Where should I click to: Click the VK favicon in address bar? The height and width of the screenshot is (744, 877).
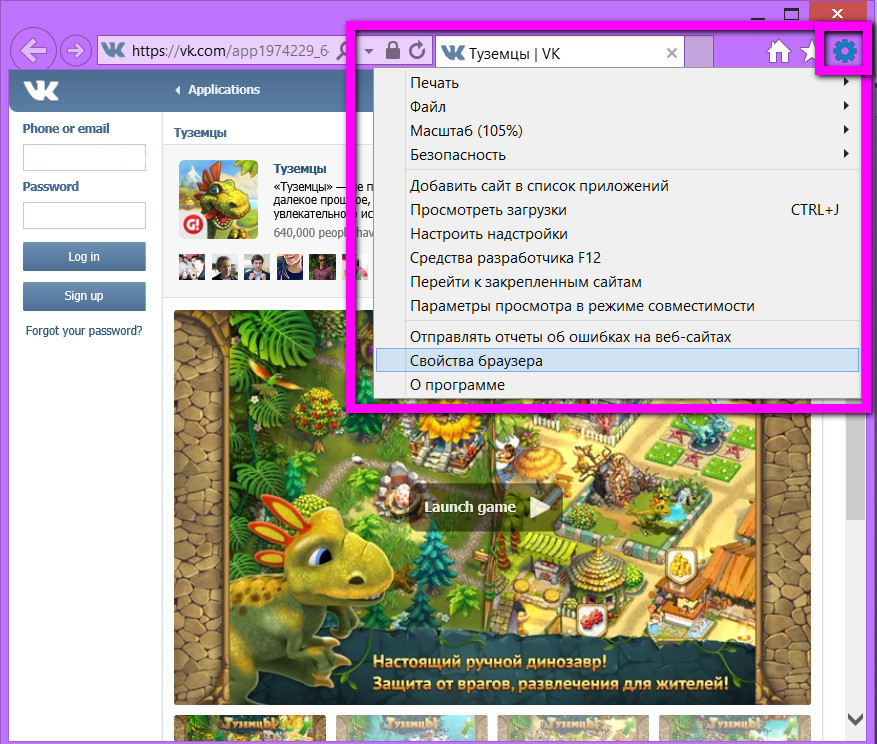[114, 50]
